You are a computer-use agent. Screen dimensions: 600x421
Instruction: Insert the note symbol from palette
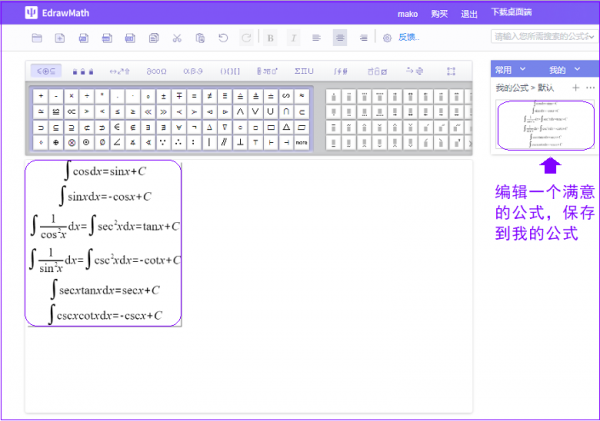click(301, 143)
